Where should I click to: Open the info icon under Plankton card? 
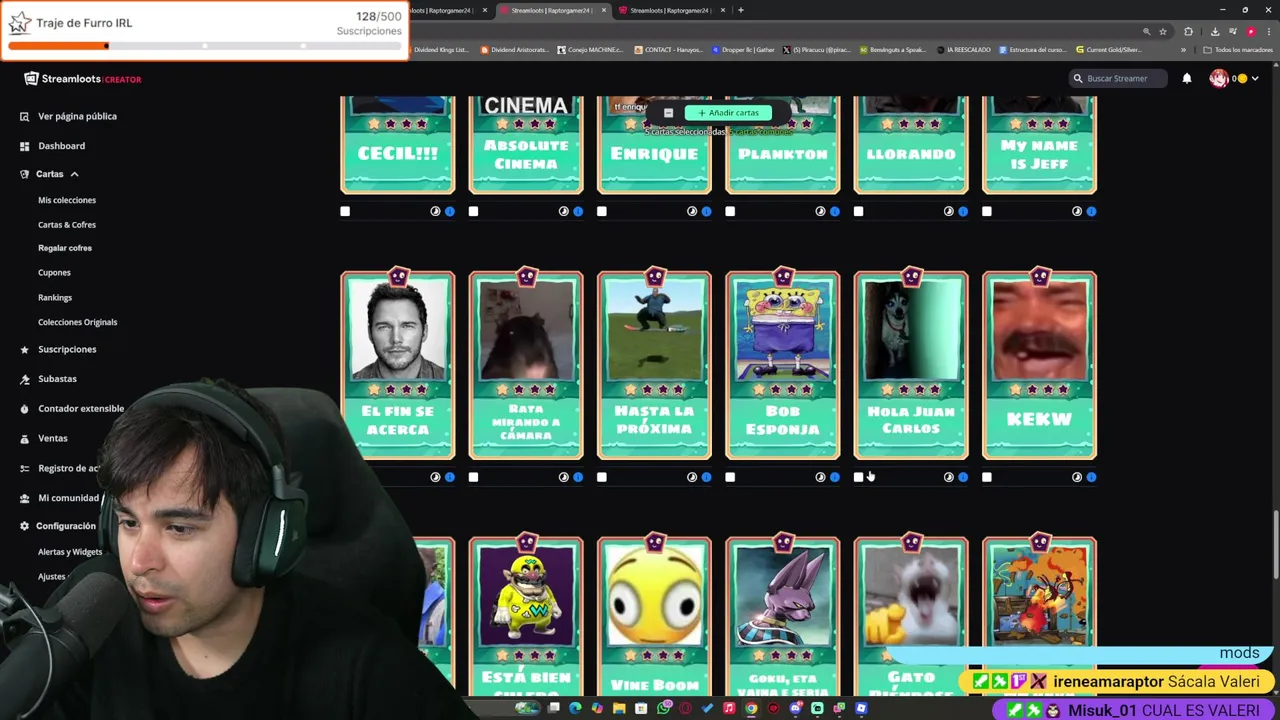pyautogui.click(x=834, y=211)
